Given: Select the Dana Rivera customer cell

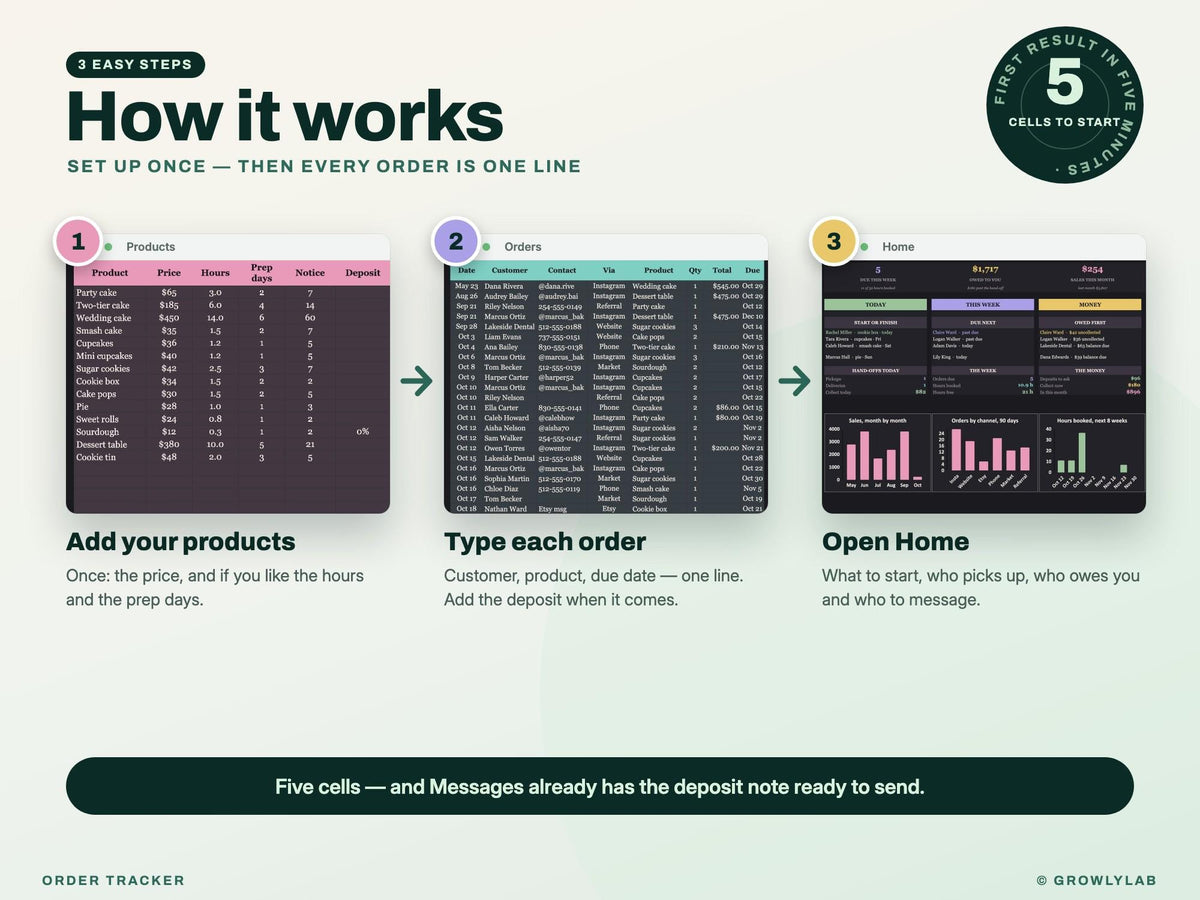Looking at the screenshot, I should [x=503, y=286].
